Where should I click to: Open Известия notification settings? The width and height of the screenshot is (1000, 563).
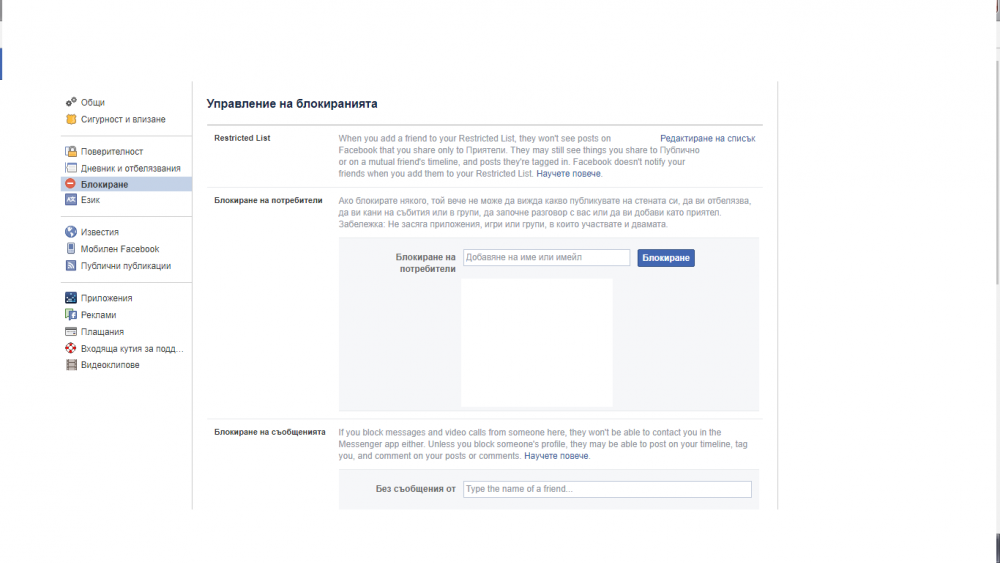tap(99, 232)
